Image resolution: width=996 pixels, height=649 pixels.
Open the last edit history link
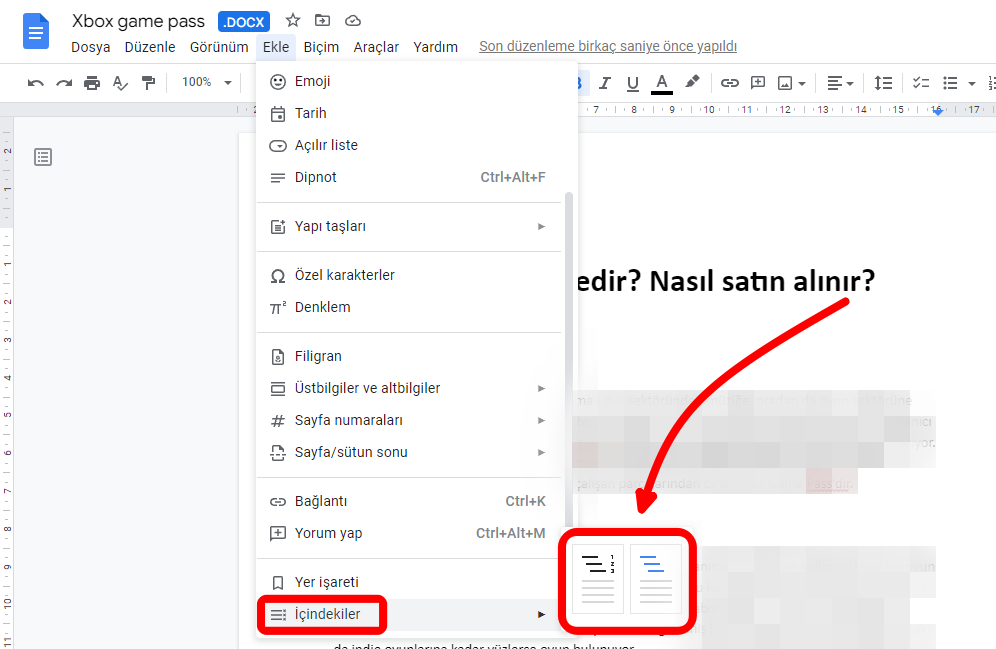(607, 47)
